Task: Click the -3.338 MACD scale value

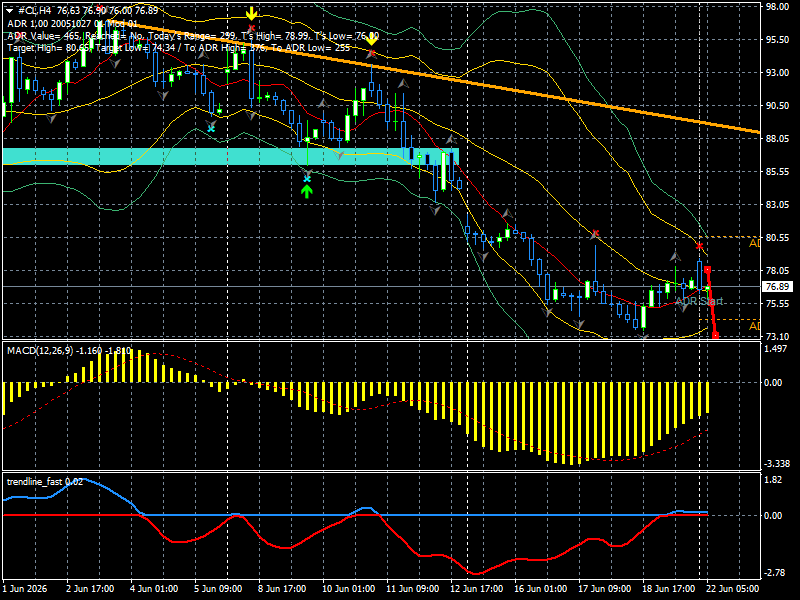Action: point(776,464)
